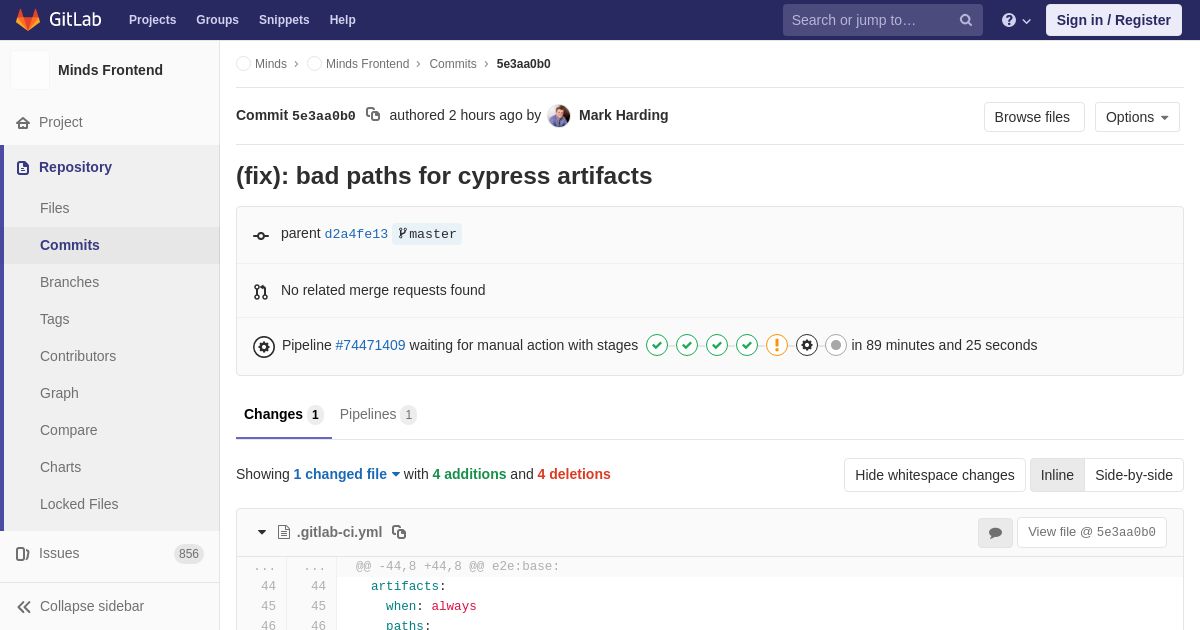Click the master branch label

click(x=427, y=234)
